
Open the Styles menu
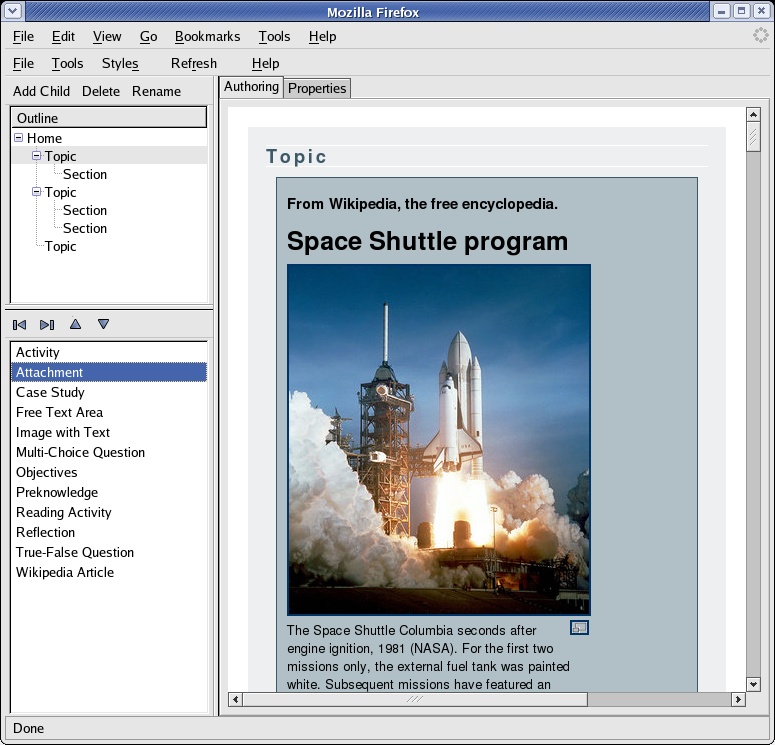pos(120,64)
